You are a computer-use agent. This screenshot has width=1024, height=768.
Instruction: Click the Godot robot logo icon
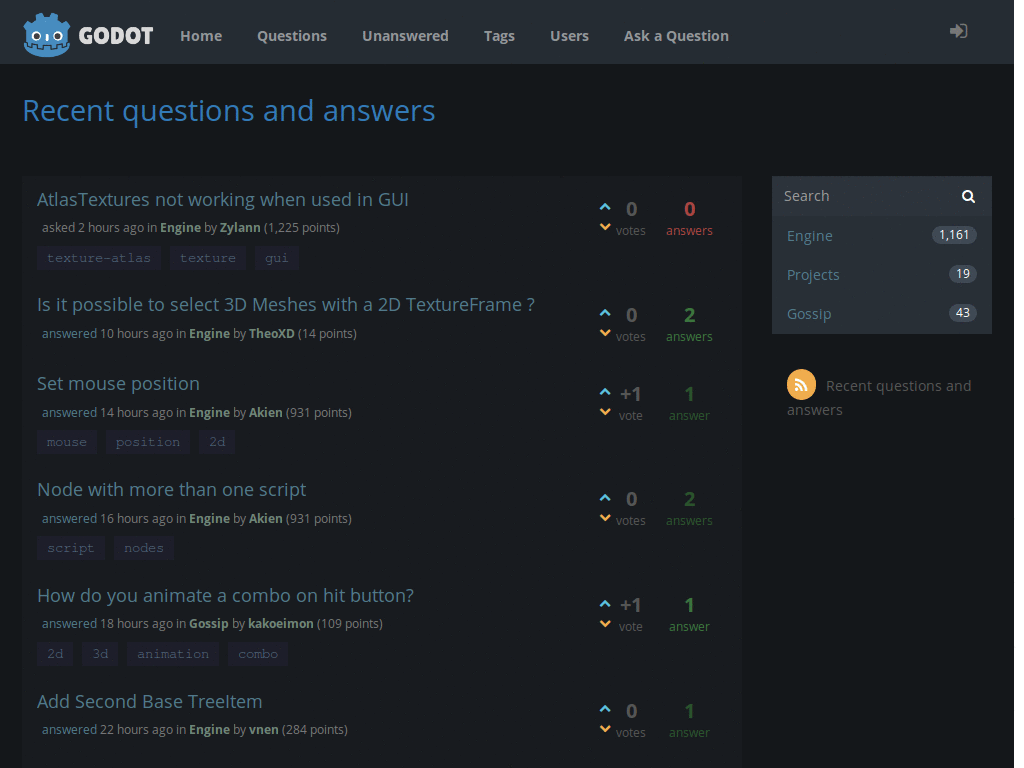point(46,35)
